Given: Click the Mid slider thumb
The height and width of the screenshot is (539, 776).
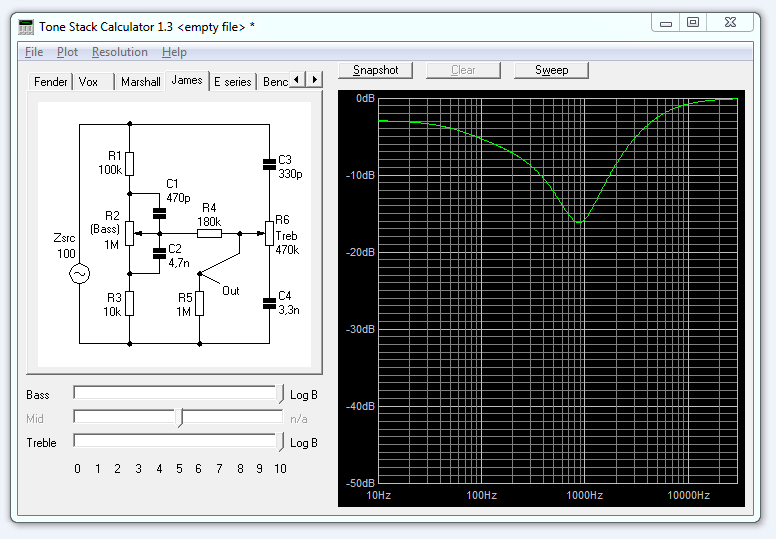Looking at the screenshot, I should [180, 418].
